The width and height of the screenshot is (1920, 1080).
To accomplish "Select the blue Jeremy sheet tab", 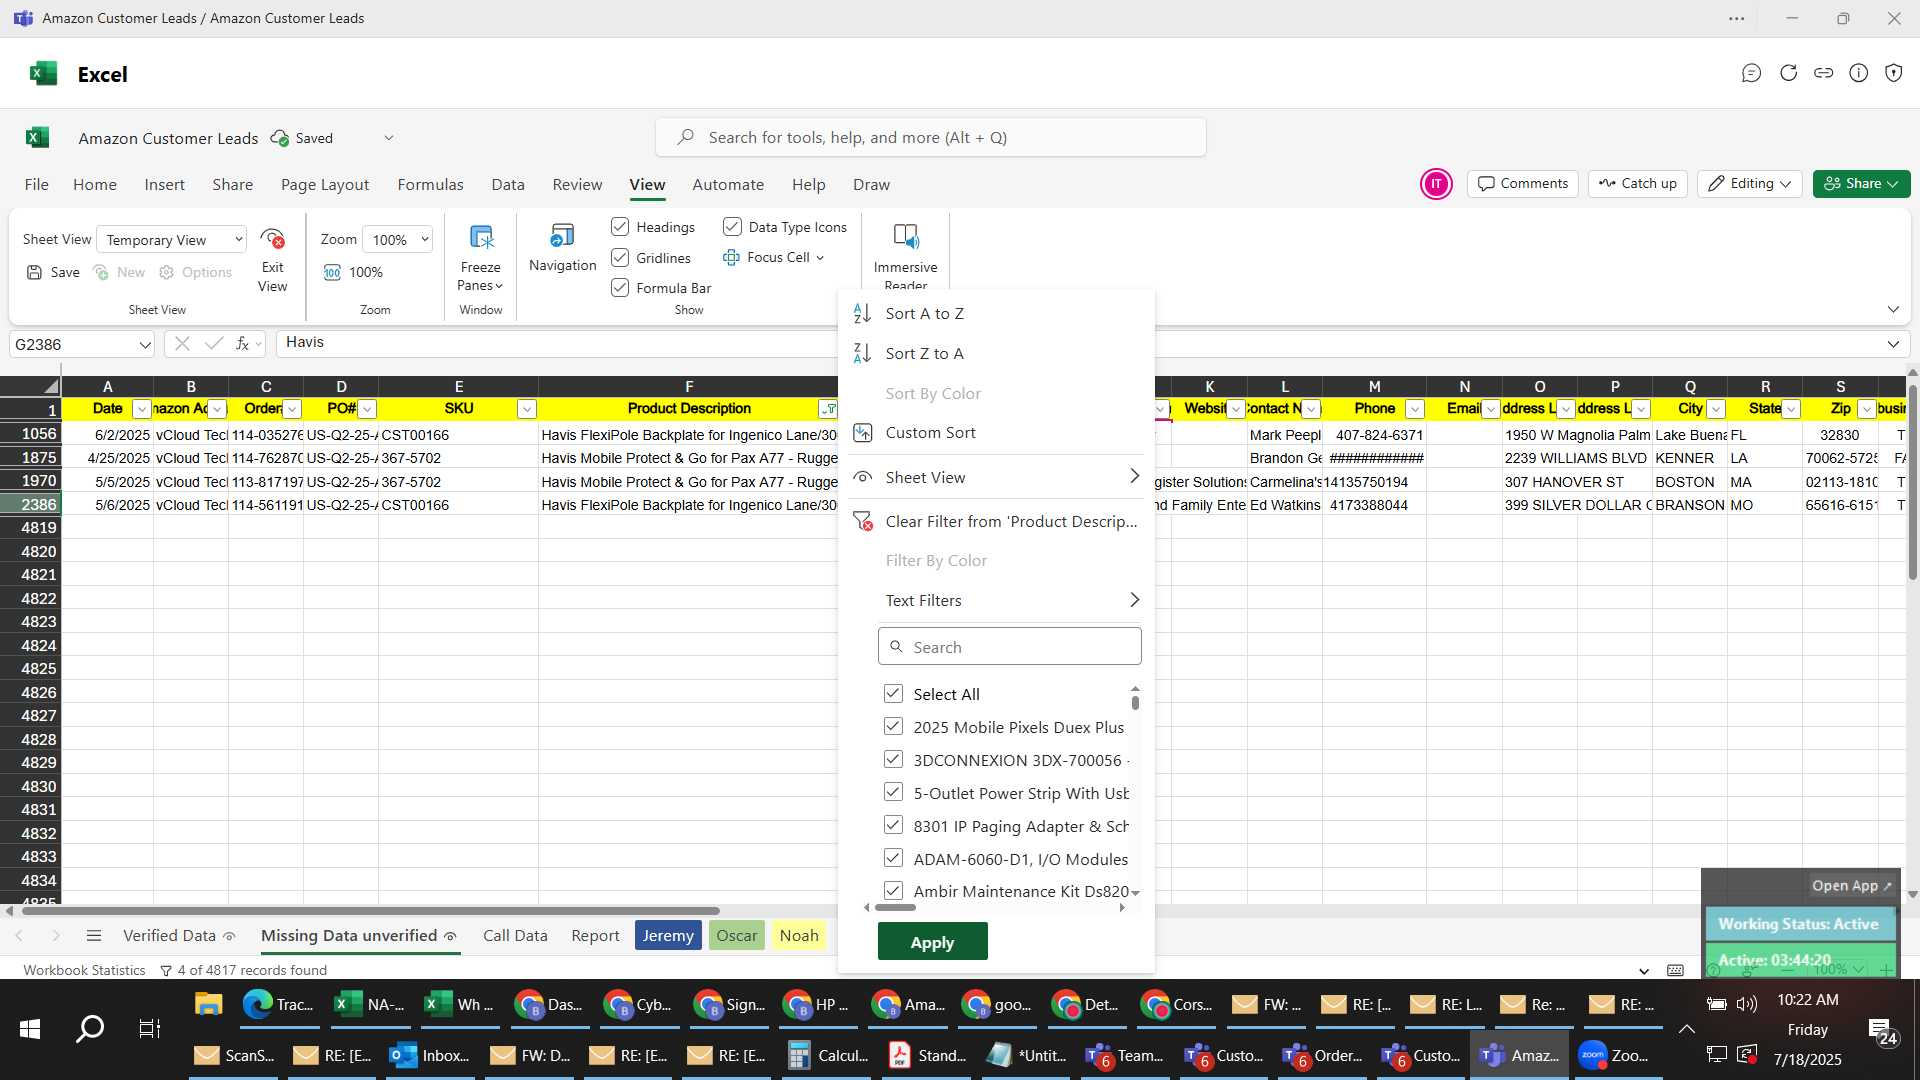I will click(668, 936).
